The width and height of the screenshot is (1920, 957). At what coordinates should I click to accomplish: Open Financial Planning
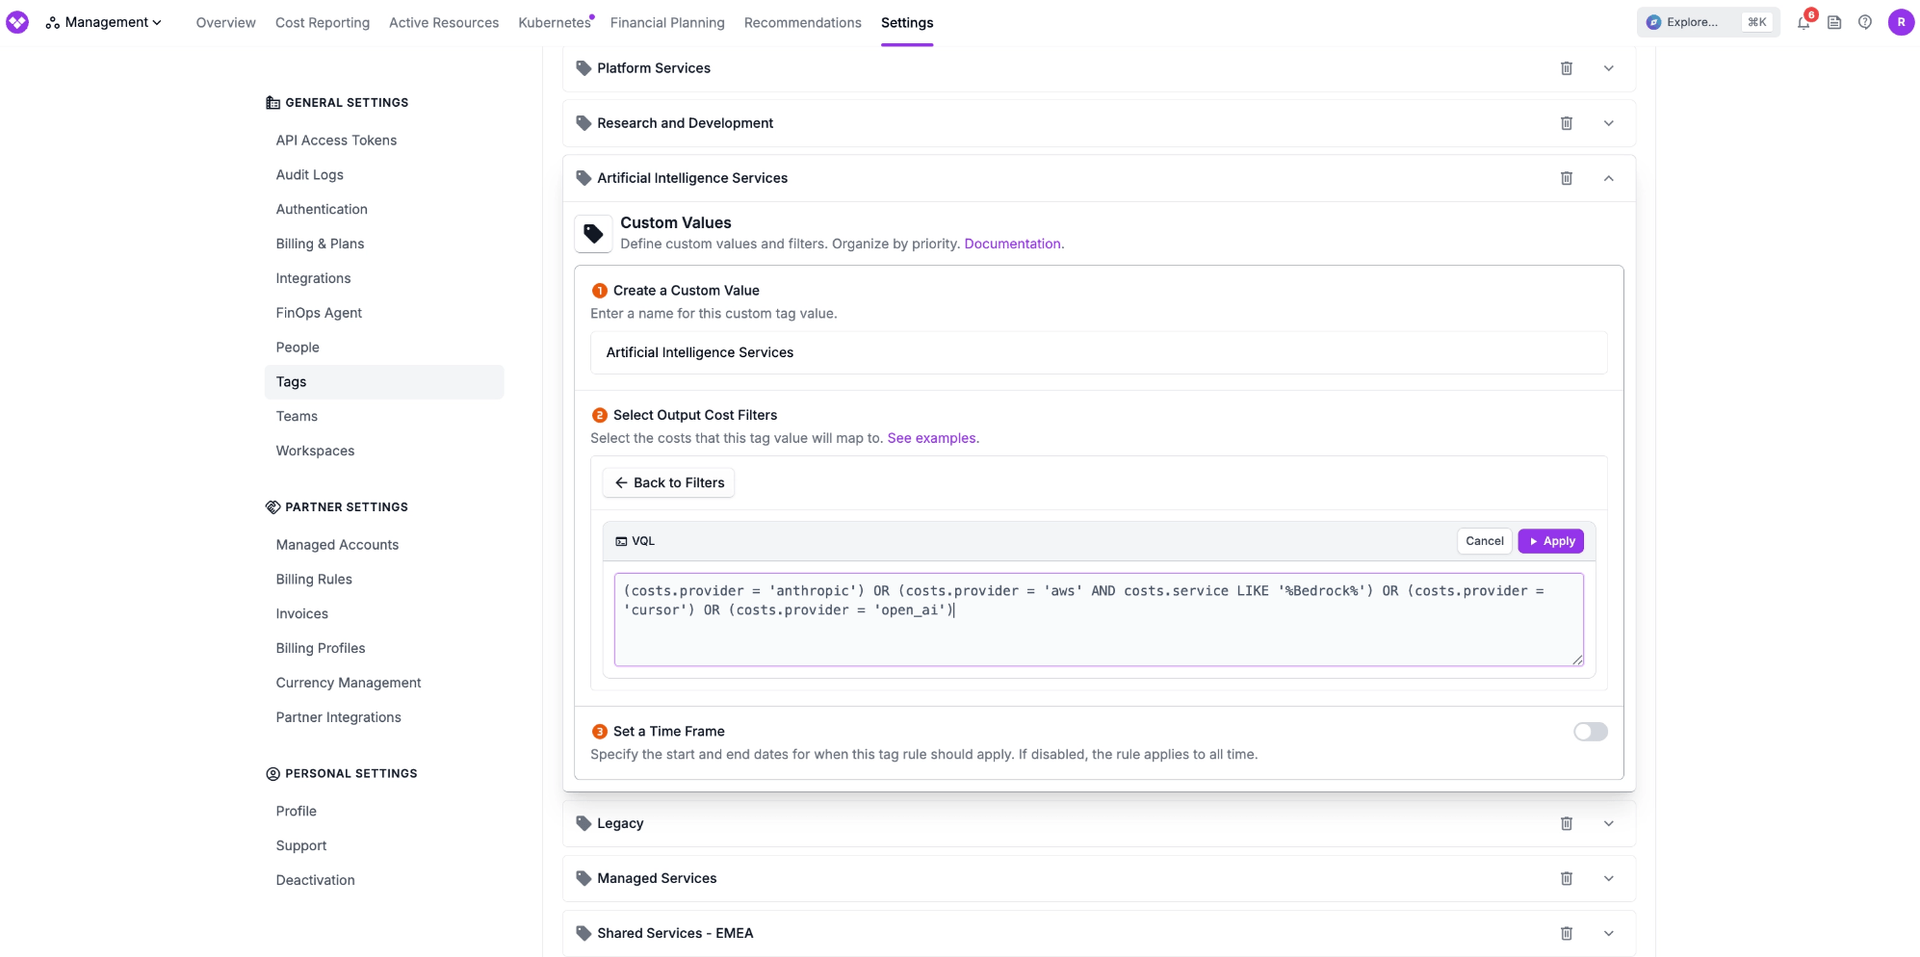click(667, 22)
